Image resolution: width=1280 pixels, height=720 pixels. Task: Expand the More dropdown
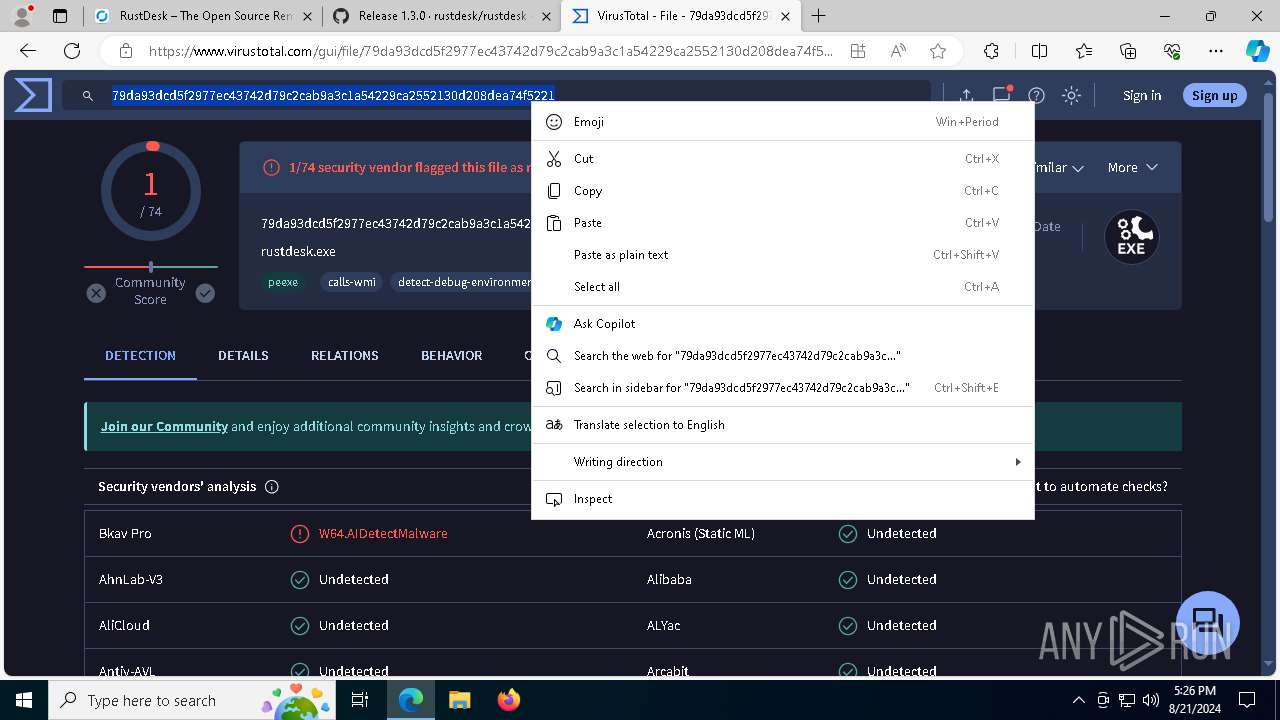pos(1132,167)
